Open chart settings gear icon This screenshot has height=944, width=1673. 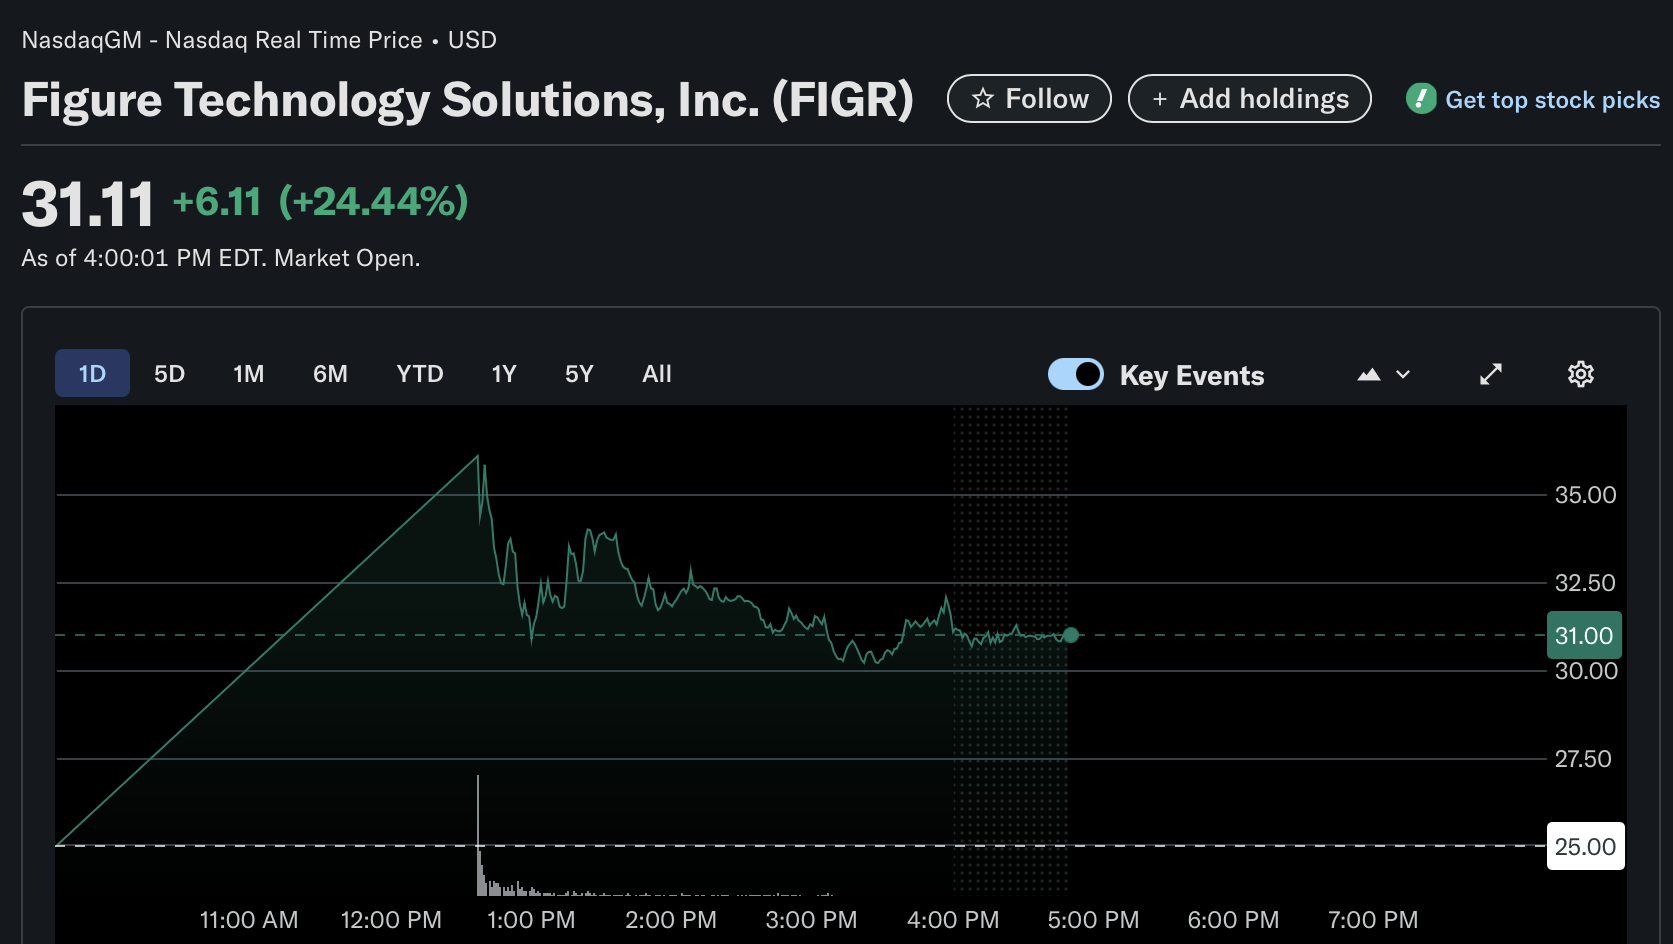[x=1580, y=374]
